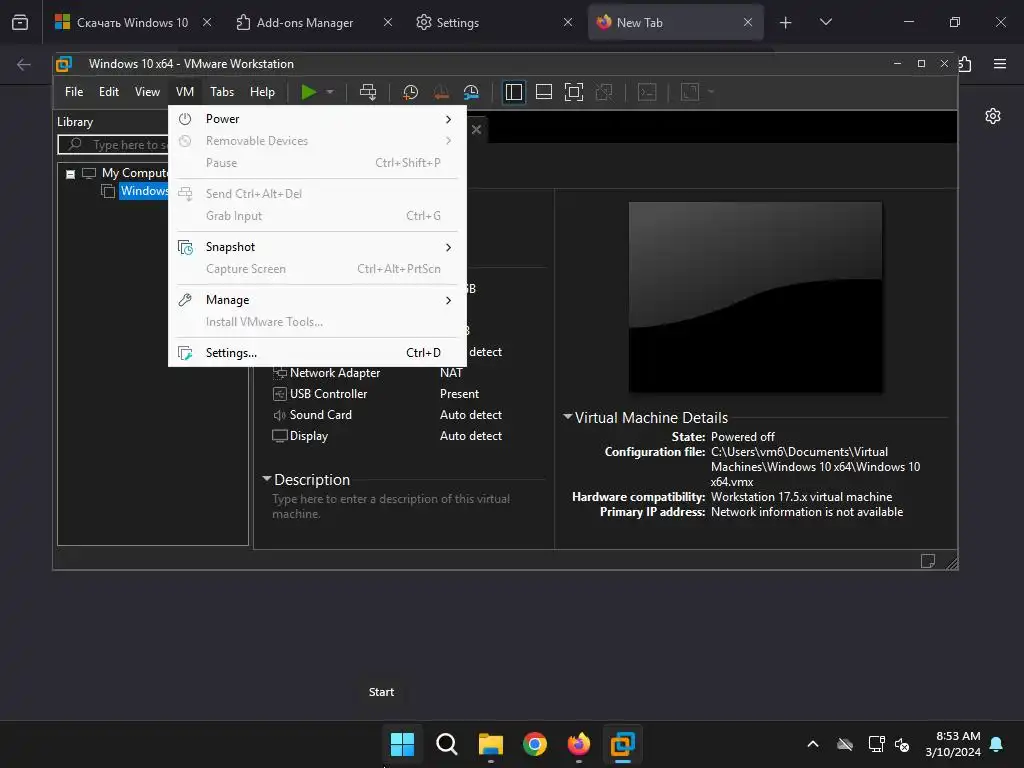Toggle the library sidebar view icon
Image resolution: width=1024 pixels, height=768 pixels.
(x=514, y=92)
